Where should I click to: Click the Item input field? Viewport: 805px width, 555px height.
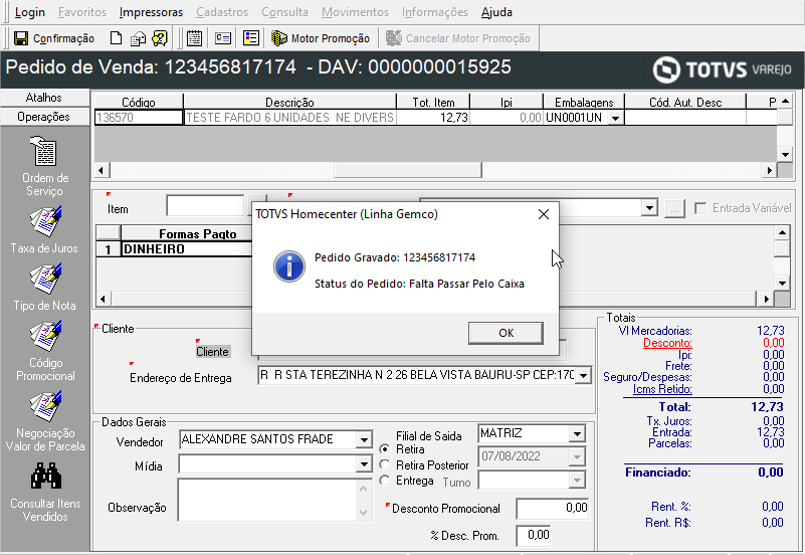point(205,206)
